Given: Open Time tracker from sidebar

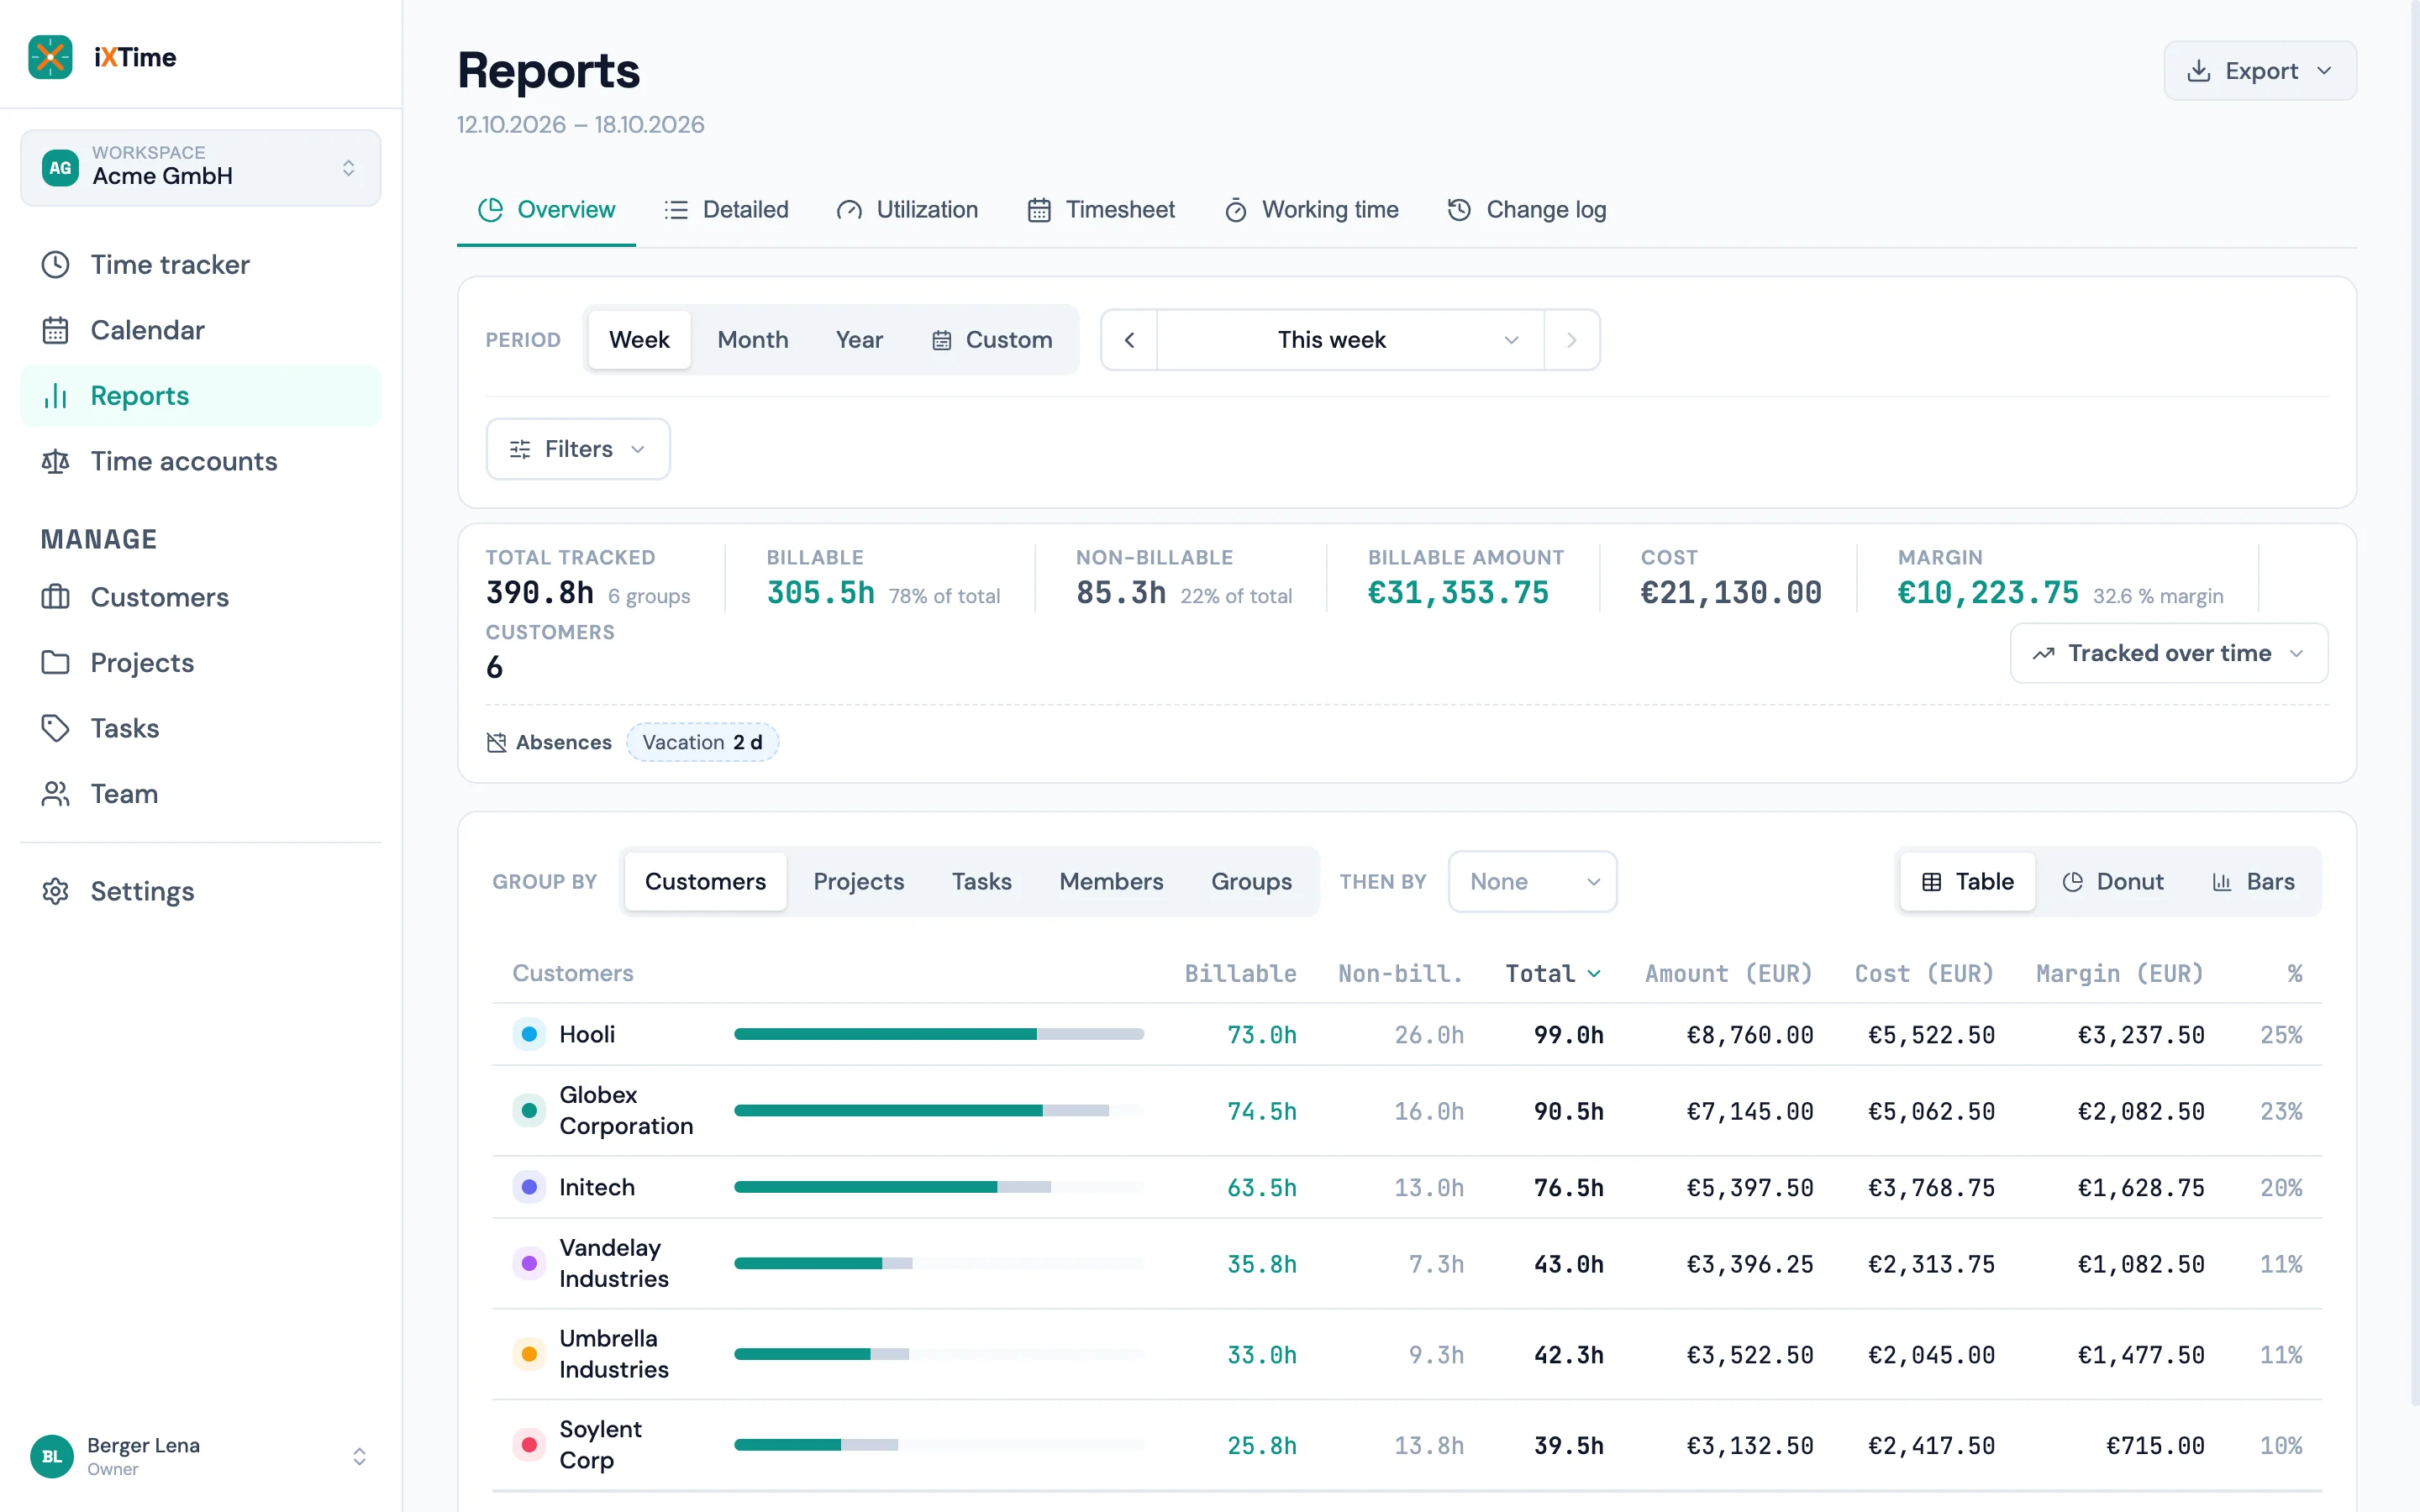Looking at the screenshot, I should [x=200, y=264].
